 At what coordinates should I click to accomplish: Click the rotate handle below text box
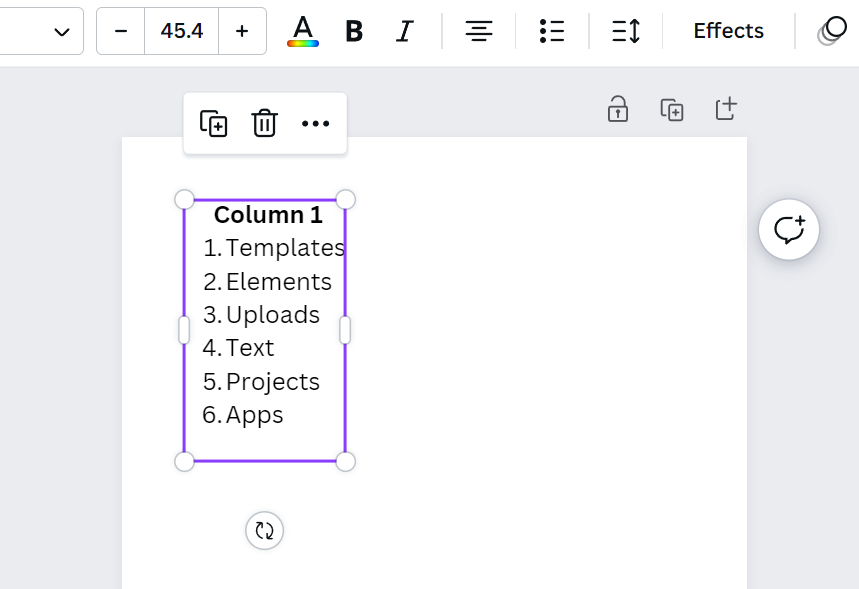(264, 530)
